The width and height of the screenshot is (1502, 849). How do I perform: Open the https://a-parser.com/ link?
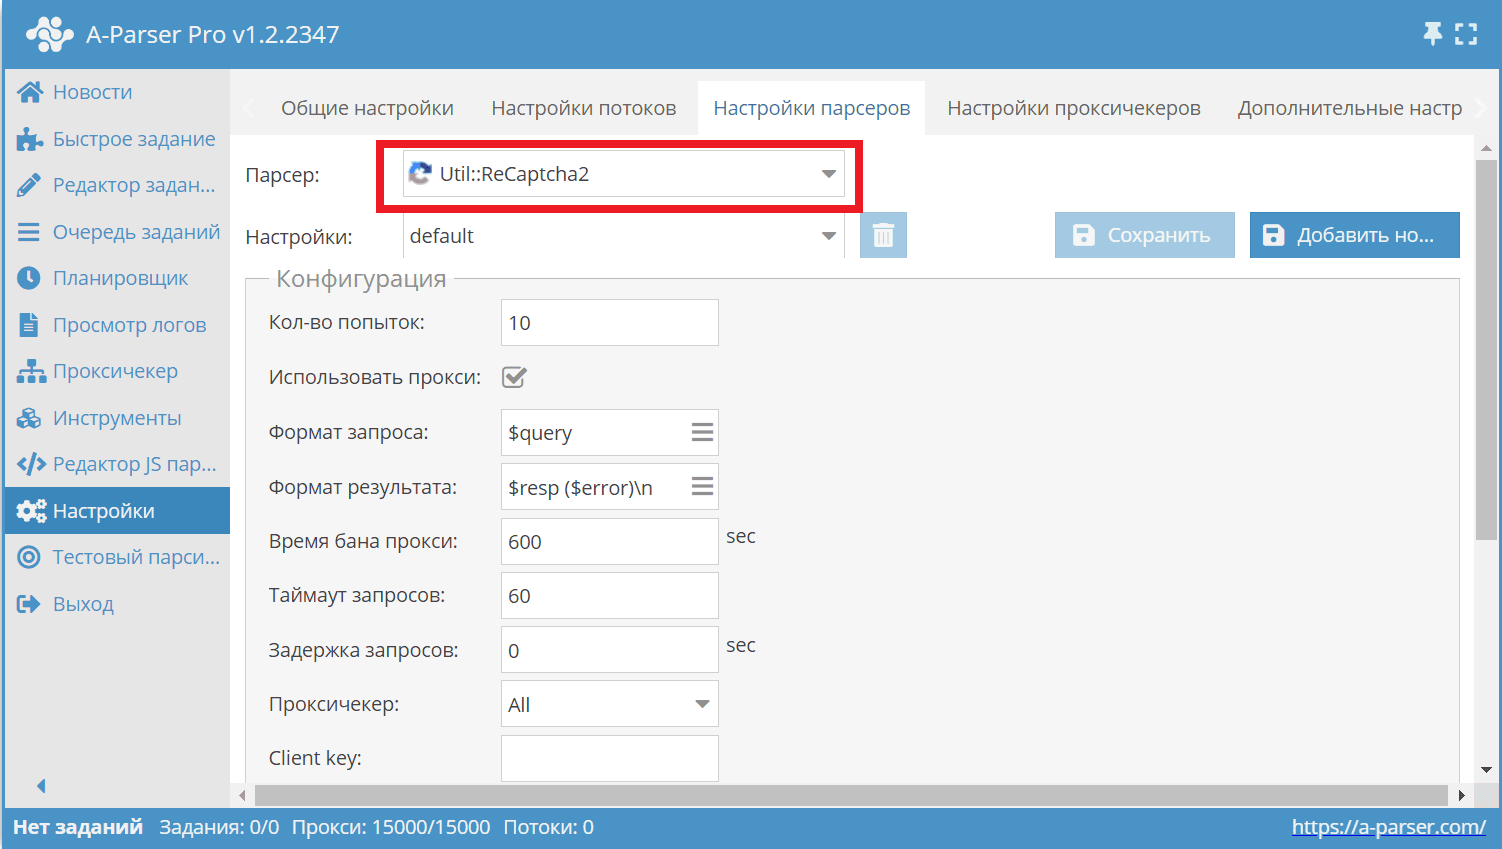[1389, 827]
